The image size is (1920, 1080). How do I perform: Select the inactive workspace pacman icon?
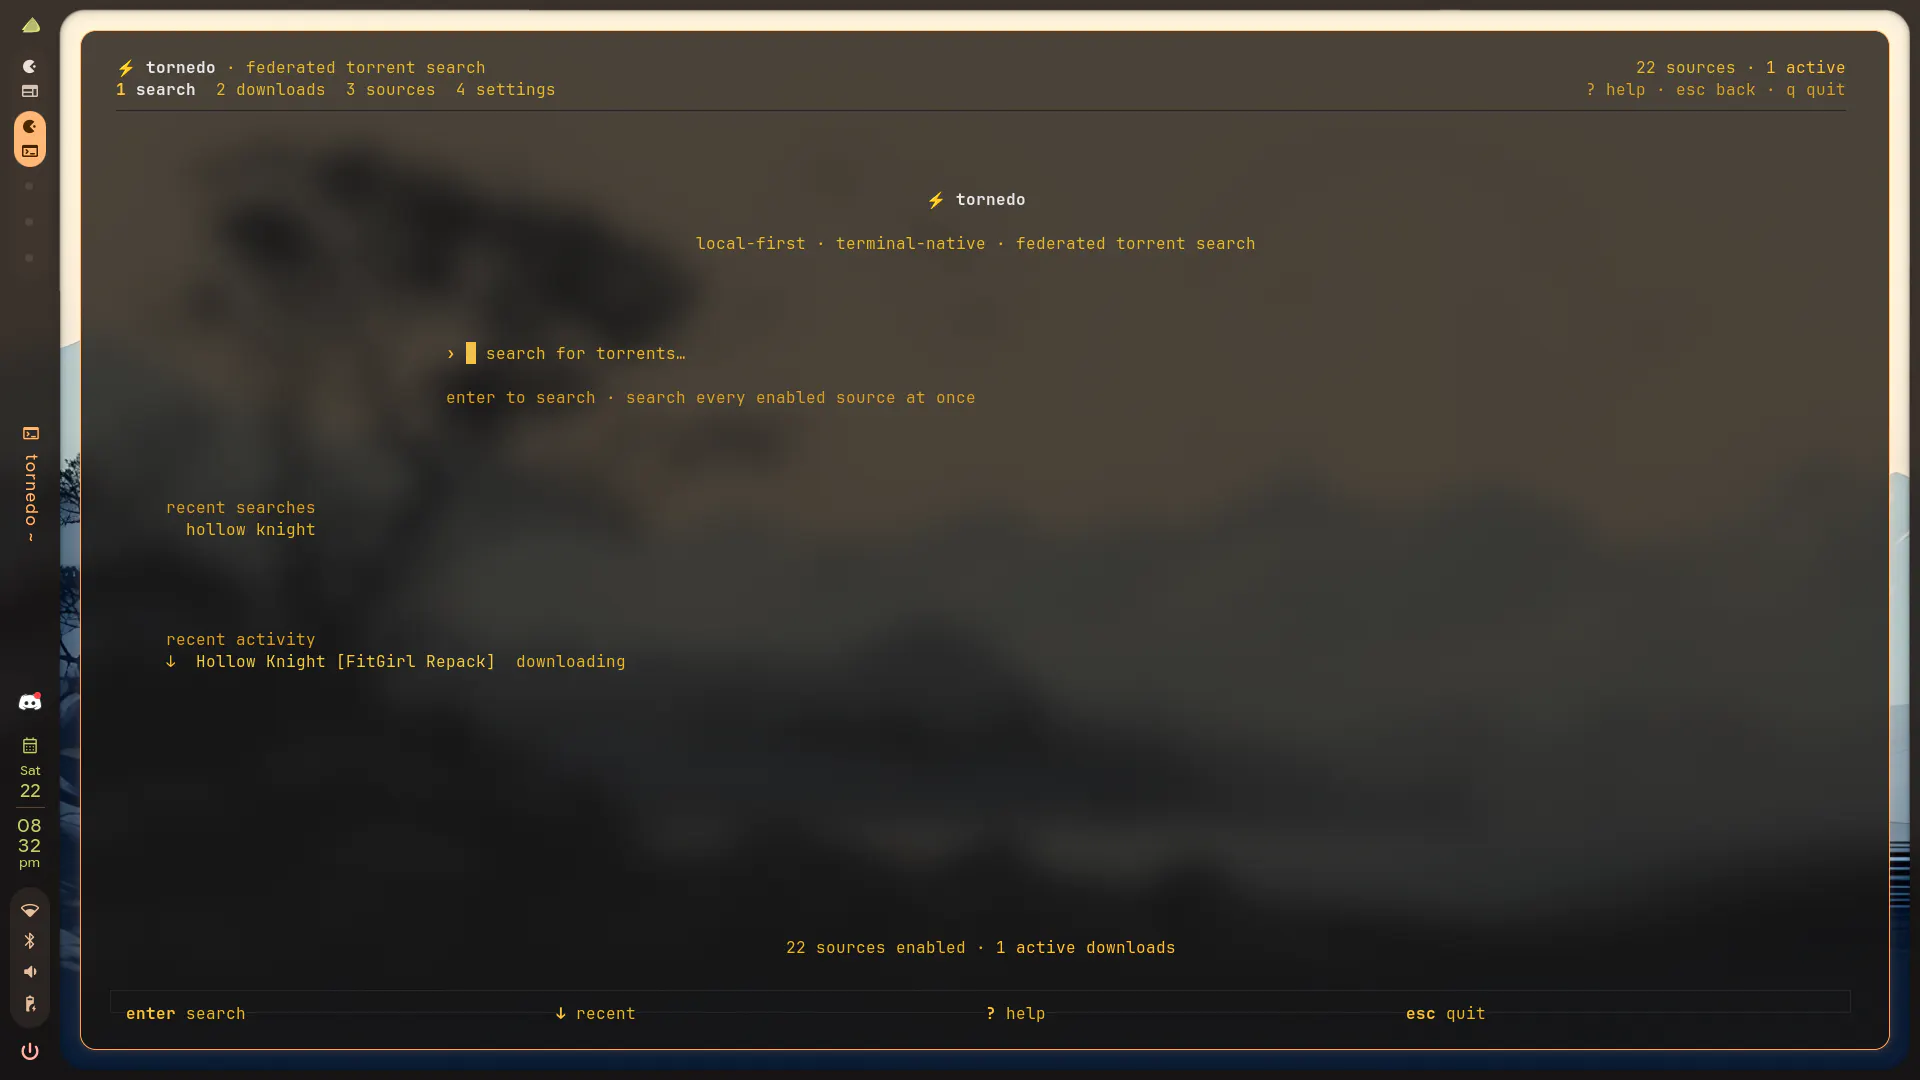click(30, 66)
